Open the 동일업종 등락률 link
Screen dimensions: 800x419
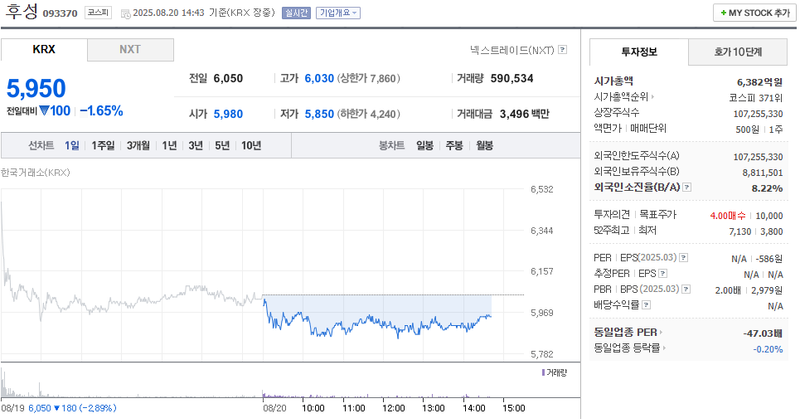pyautogui.click(x=629, y=348)
